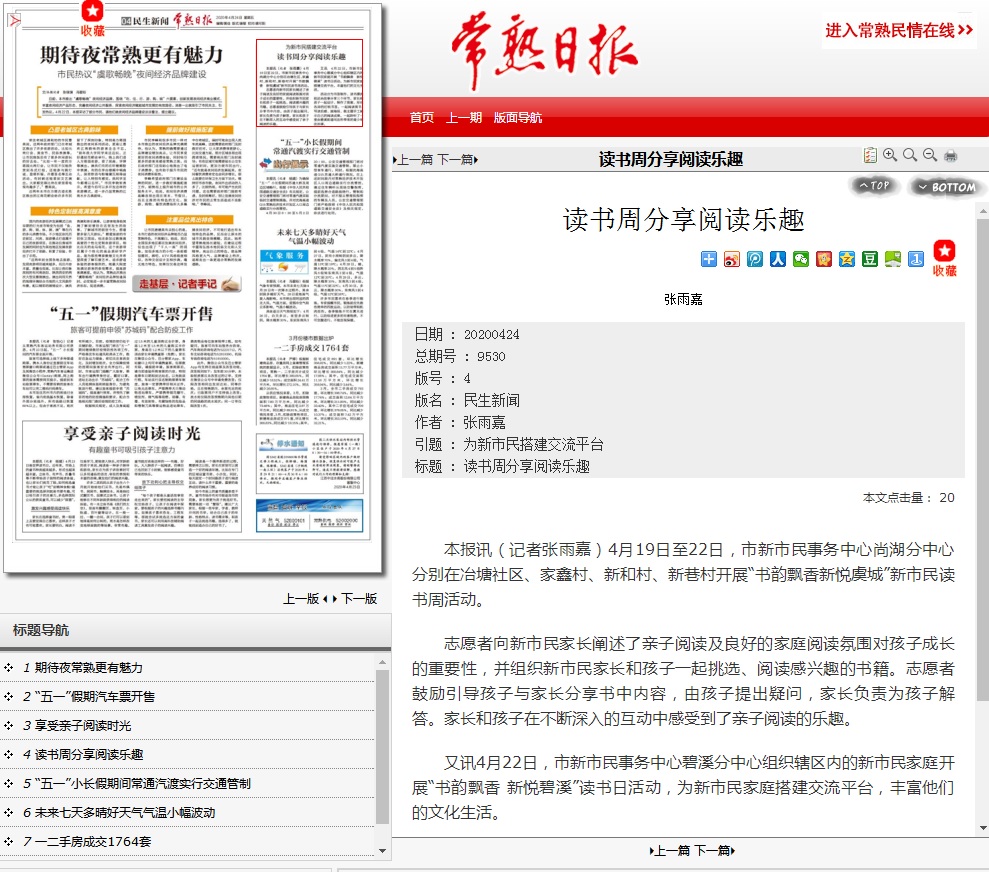Open the 进入常熟民情在线 link
This screenshot has width=989, height=872.
point(899,30)
